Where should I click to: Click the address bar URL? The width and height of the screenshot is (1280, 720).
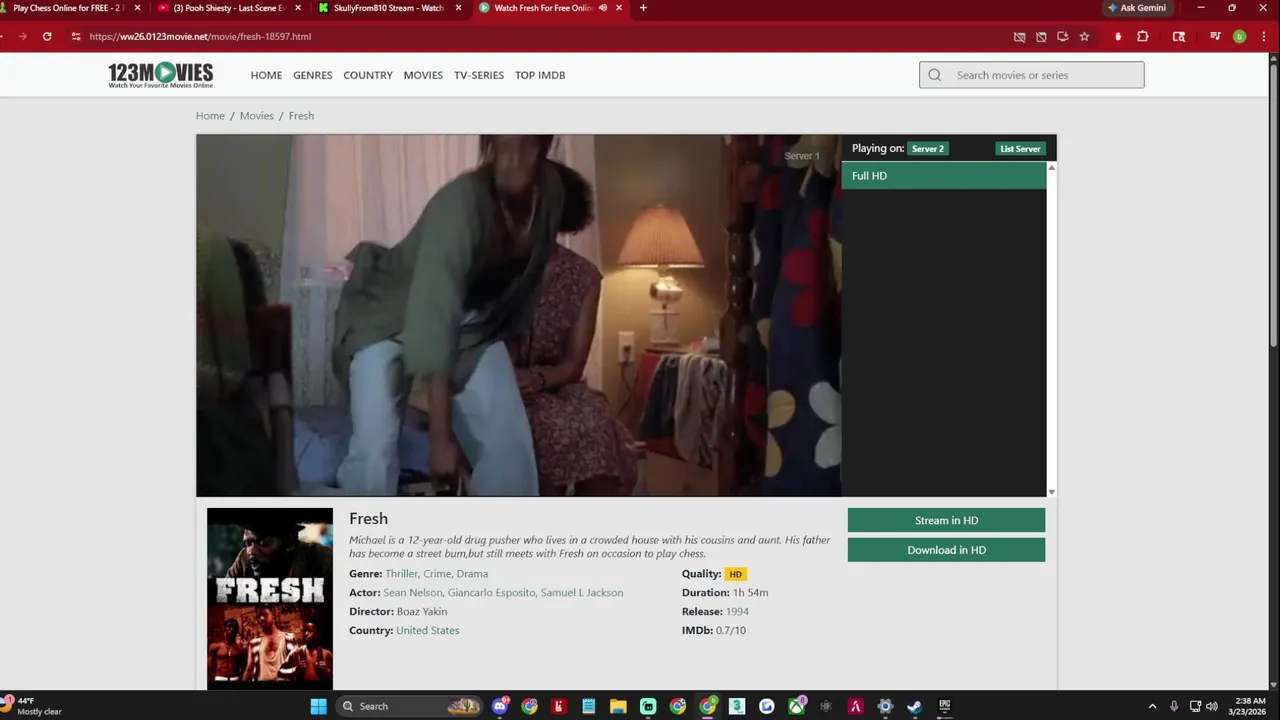(200, 36)
